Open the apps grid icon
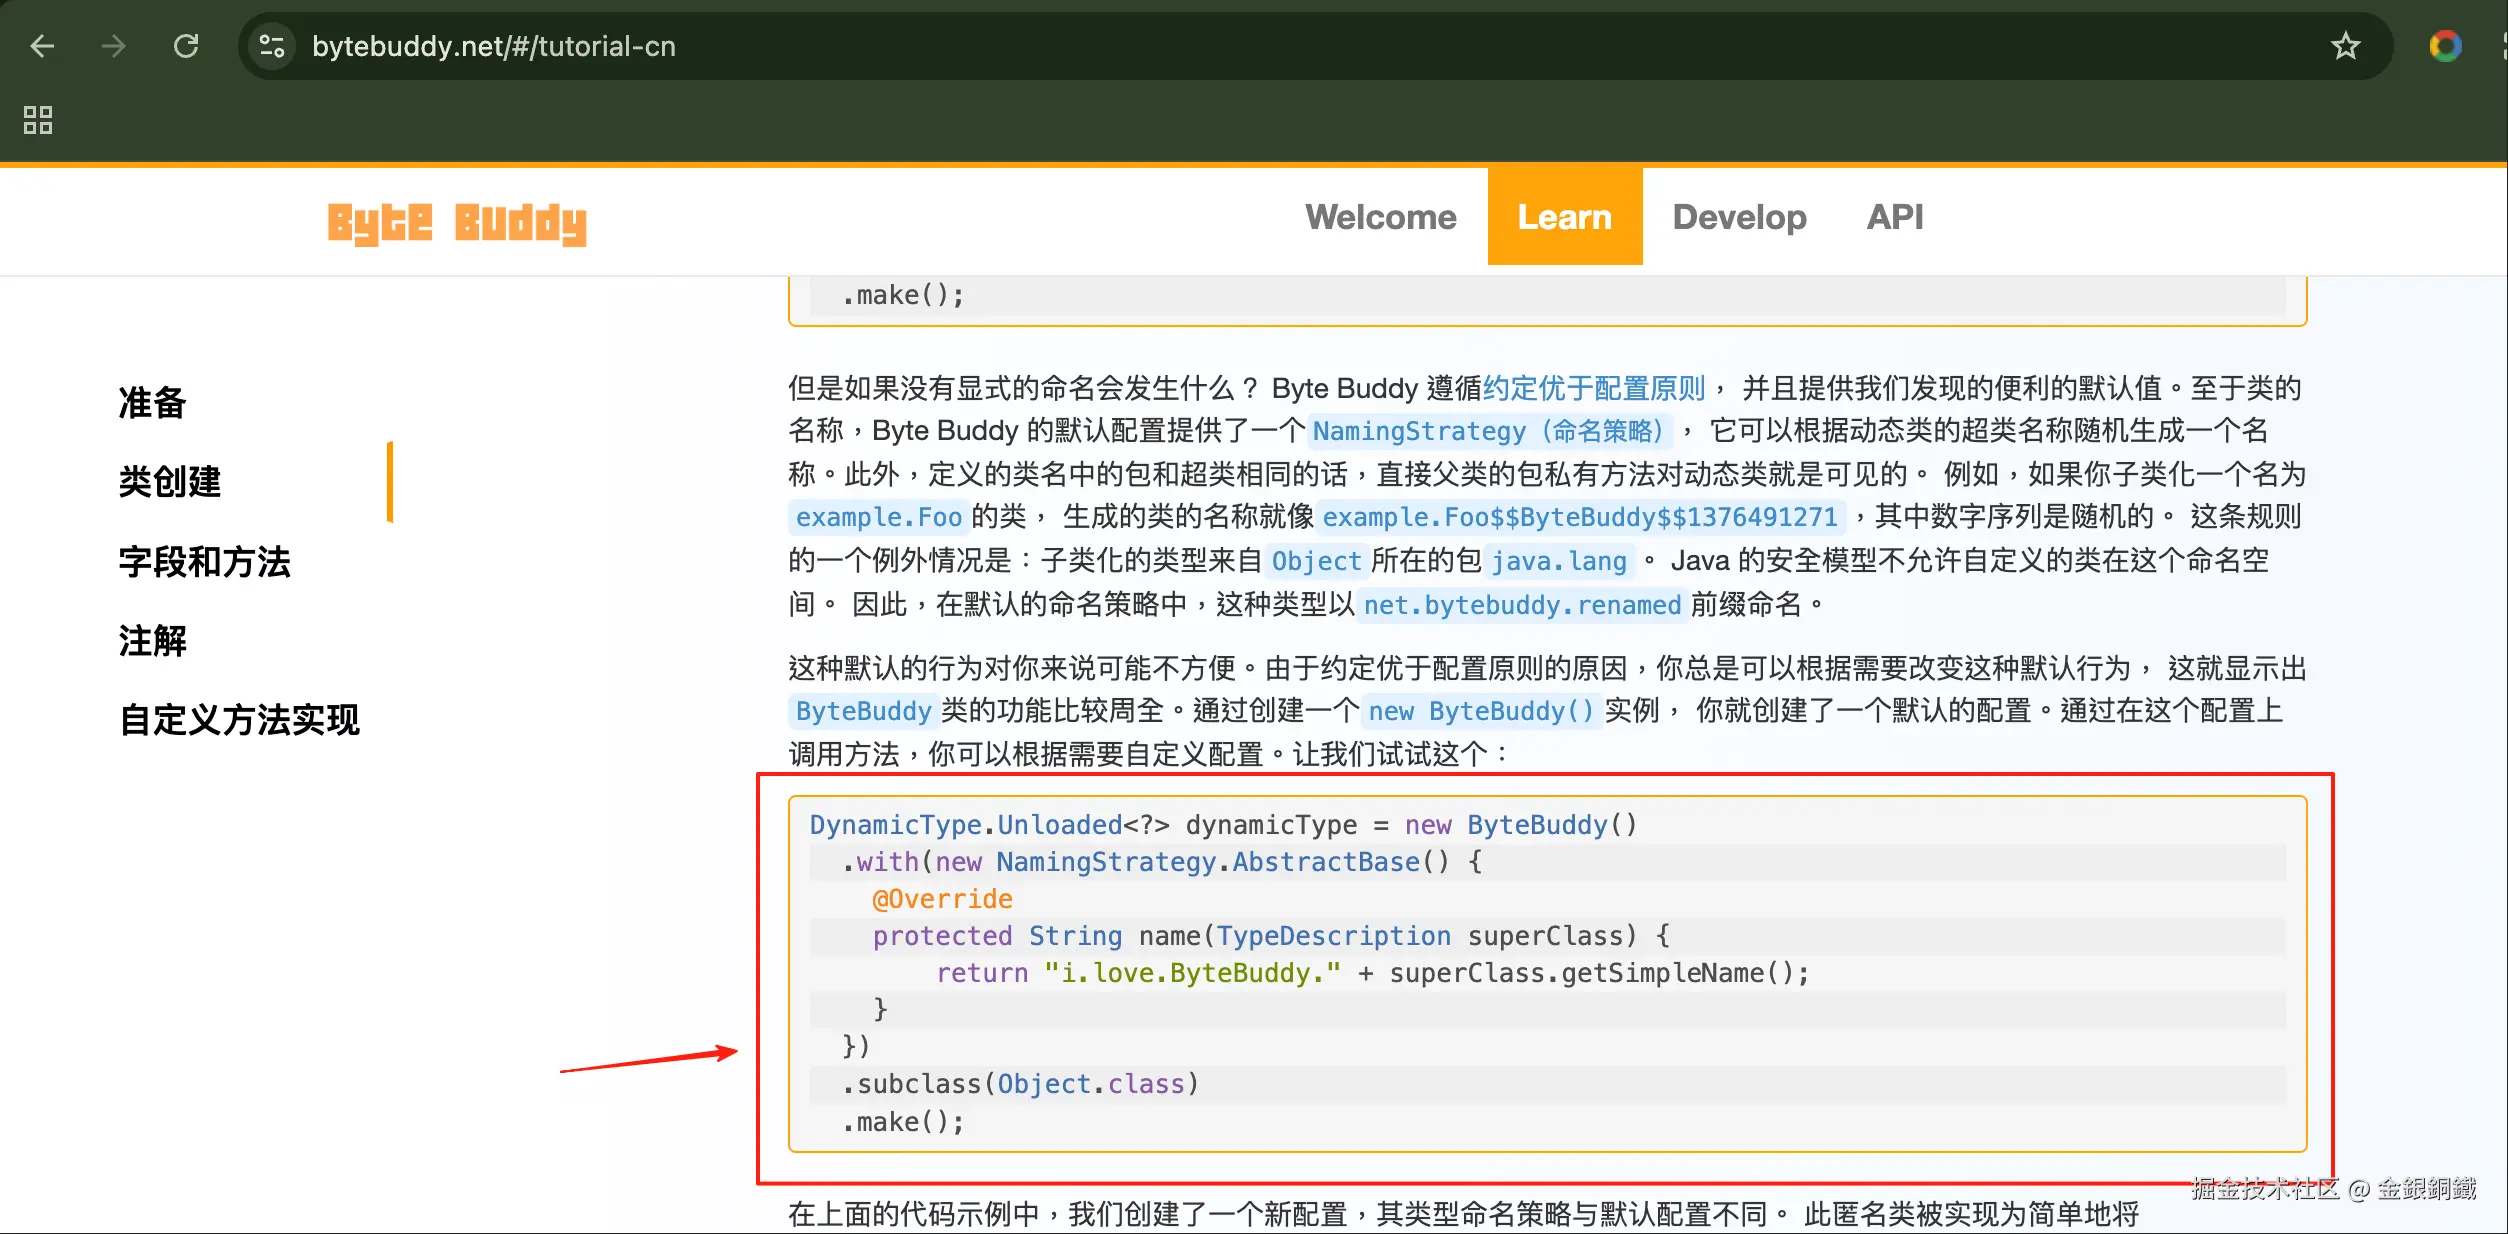2508x1234 pixels. click(38, 120)
